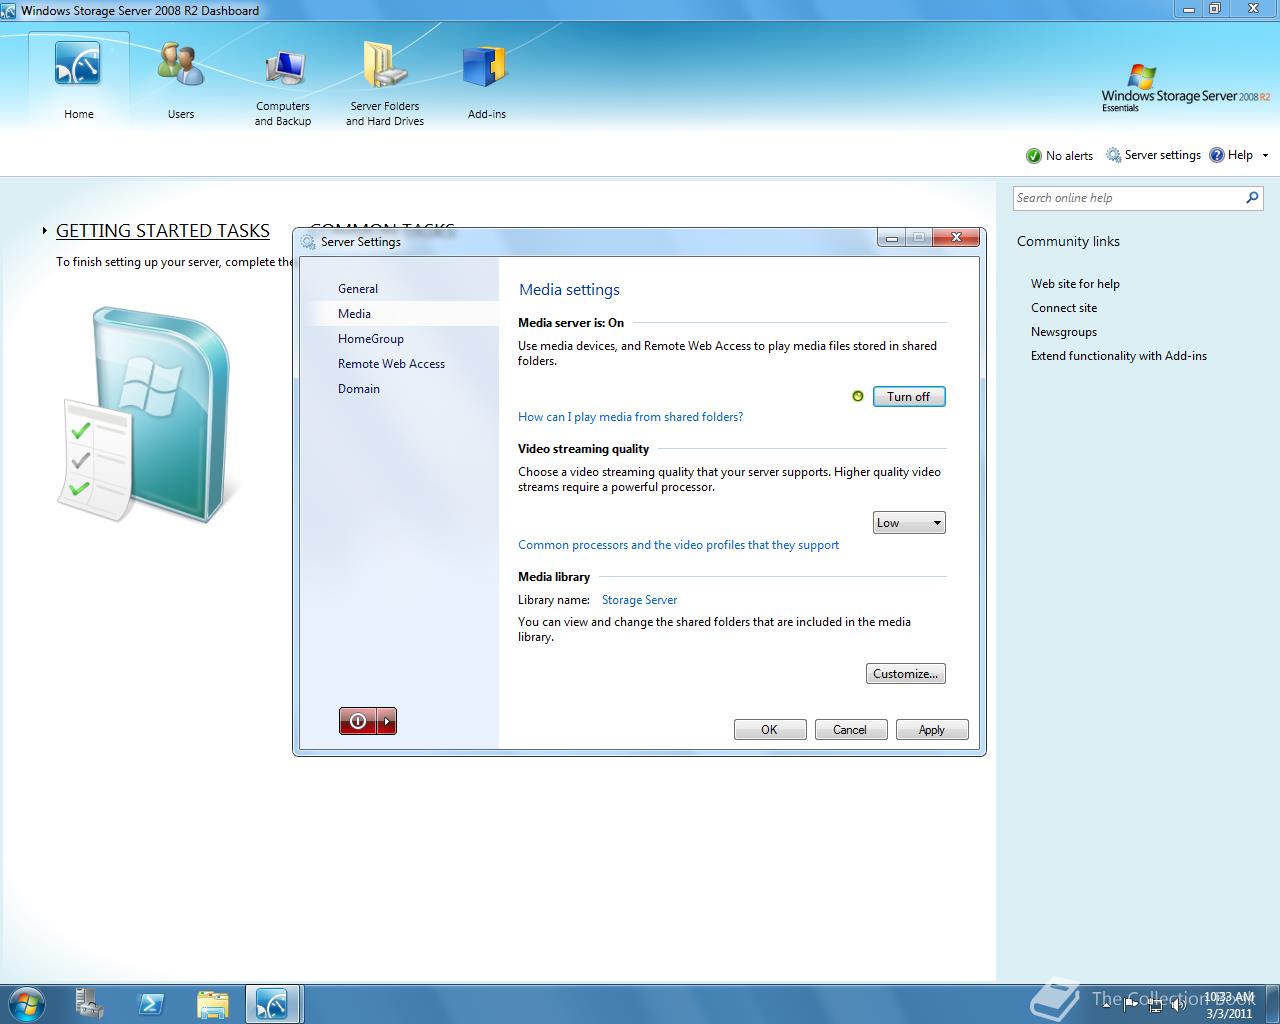Open Common processors and video profiles link
The width and height of the screenshot is (1280, 1024).
tap(678, 545)
